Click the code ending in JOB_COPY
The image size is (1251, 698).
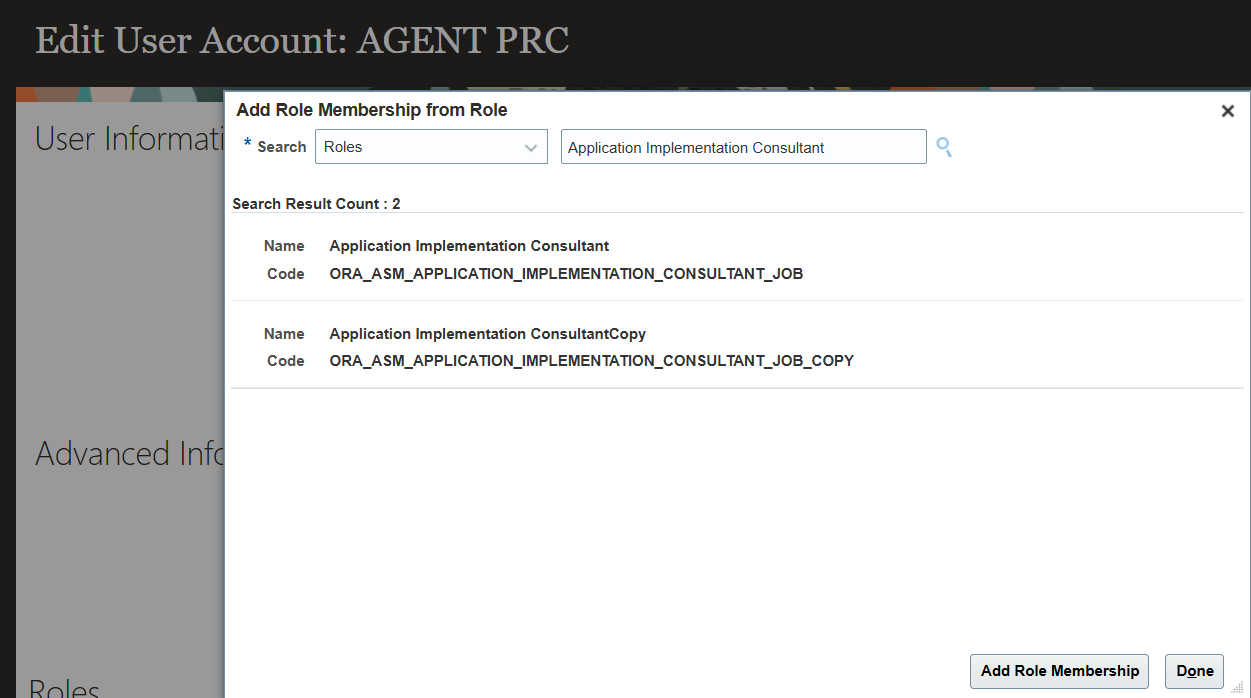(591, 361)
